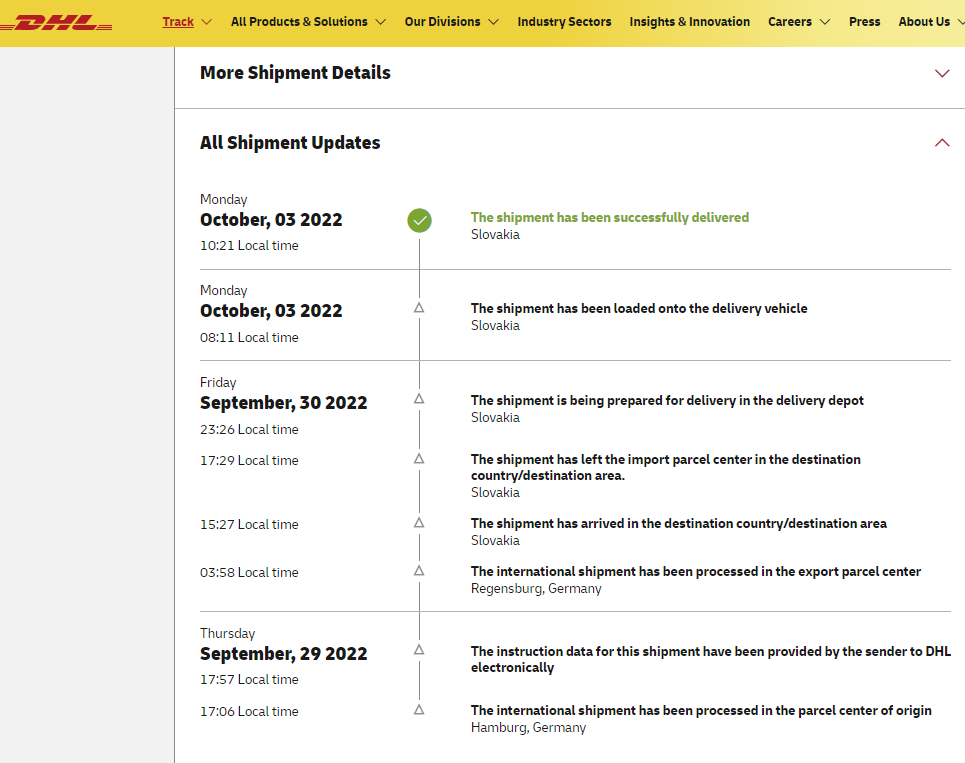Click triangle marker beside delivery depot update

(x=419, y=399)
